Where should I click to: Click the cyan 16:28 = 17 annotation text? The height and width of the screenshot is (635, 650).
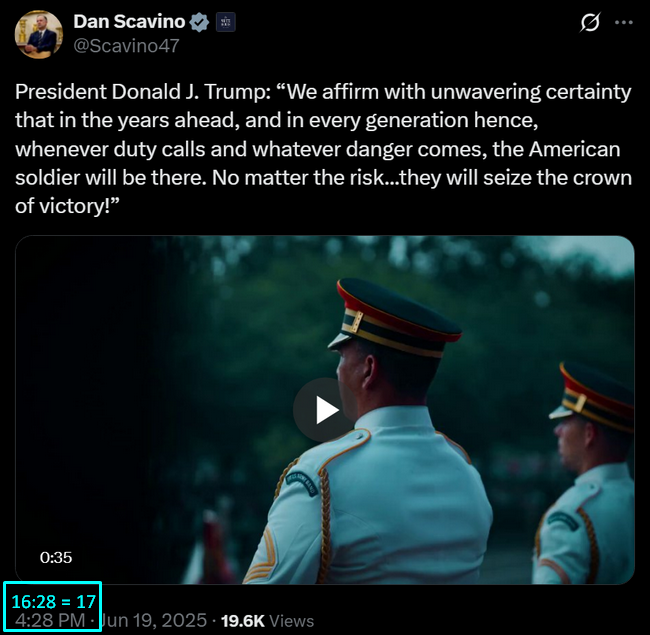click(x=53, y=601)
